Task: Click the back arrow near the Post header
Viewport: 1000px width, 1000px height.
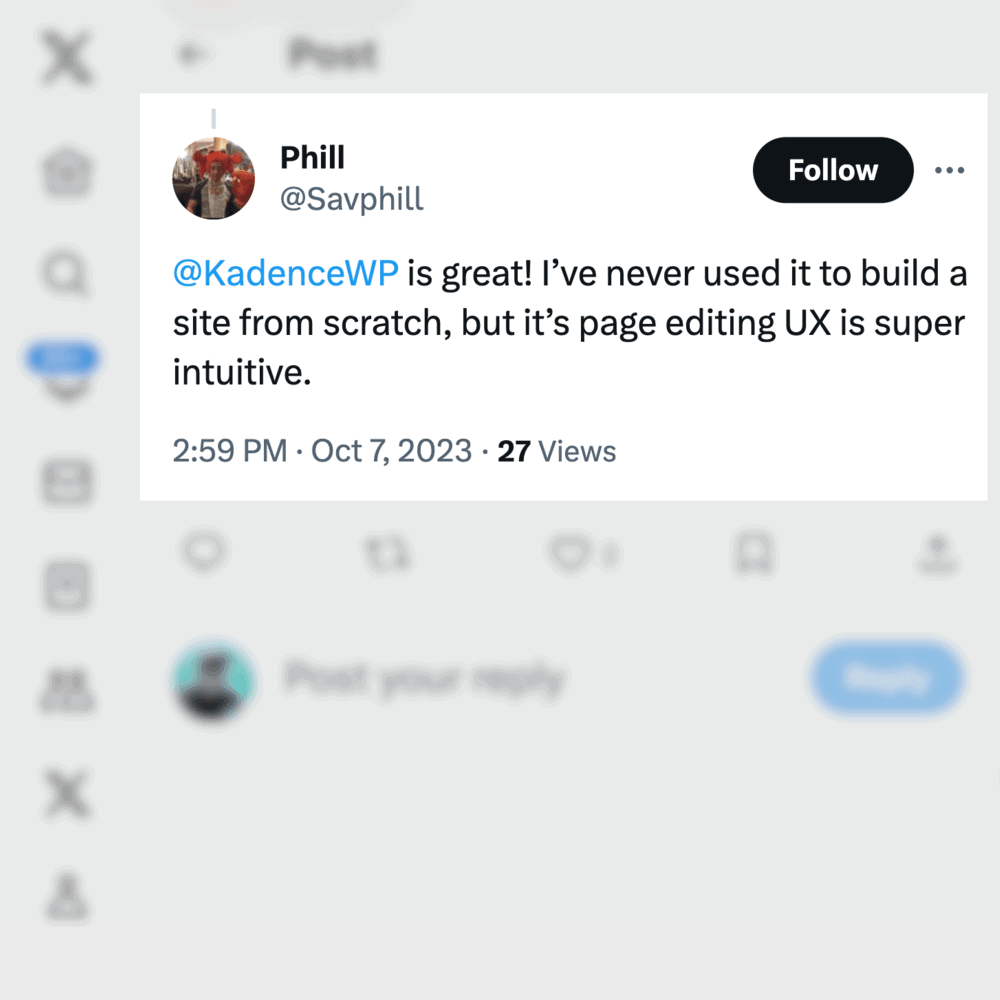Action: tap(192, 55)
